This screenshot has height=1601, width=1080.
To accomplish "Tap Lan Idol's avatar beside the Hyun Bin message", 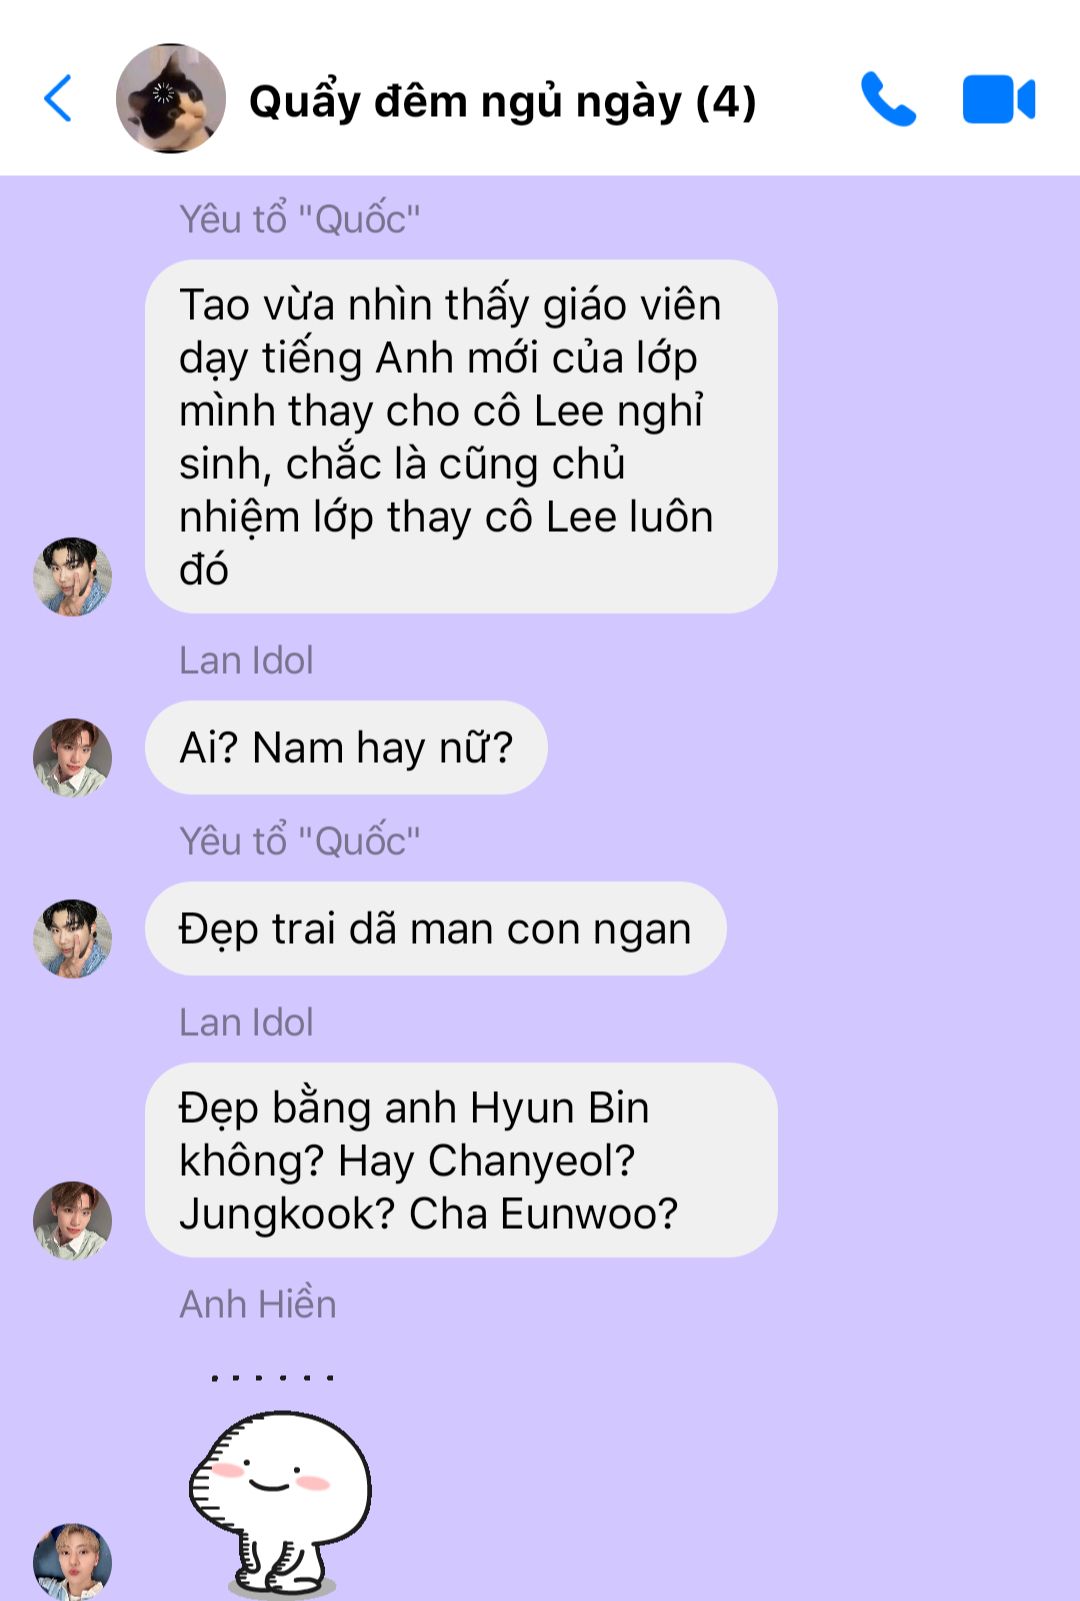I will (72, 1220).
